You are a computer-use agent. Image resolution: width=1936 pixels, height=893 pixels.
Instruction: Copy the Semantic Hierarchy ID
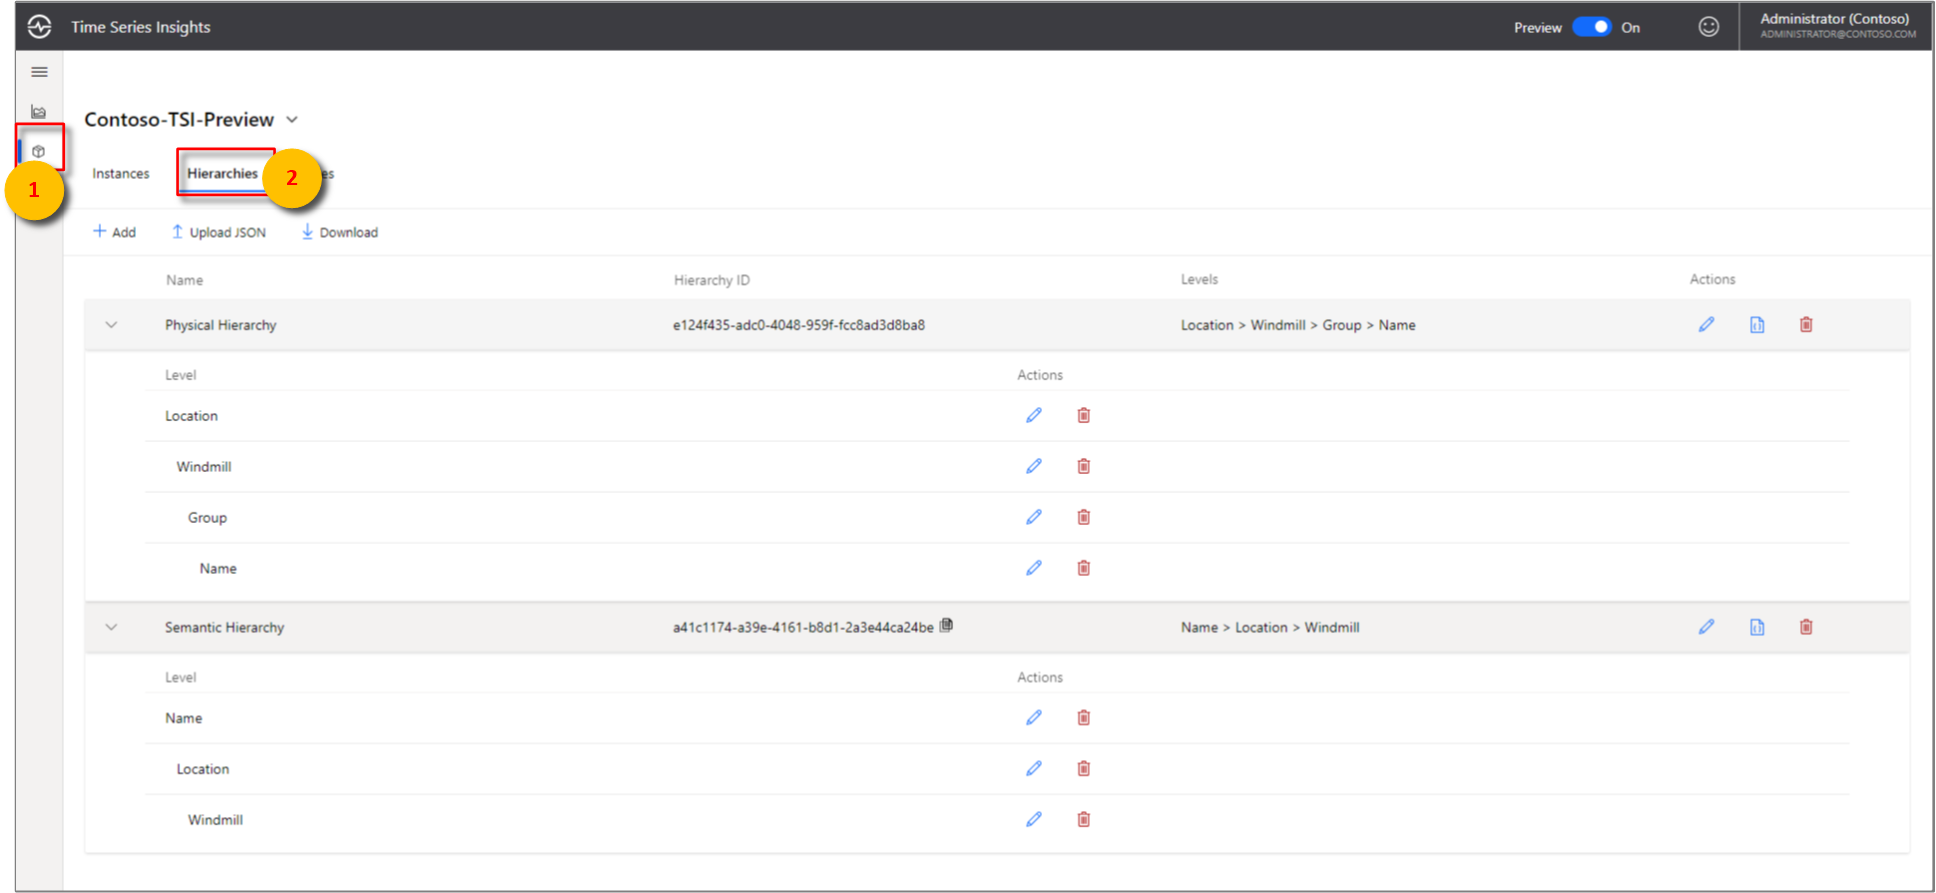click(946, 626)
